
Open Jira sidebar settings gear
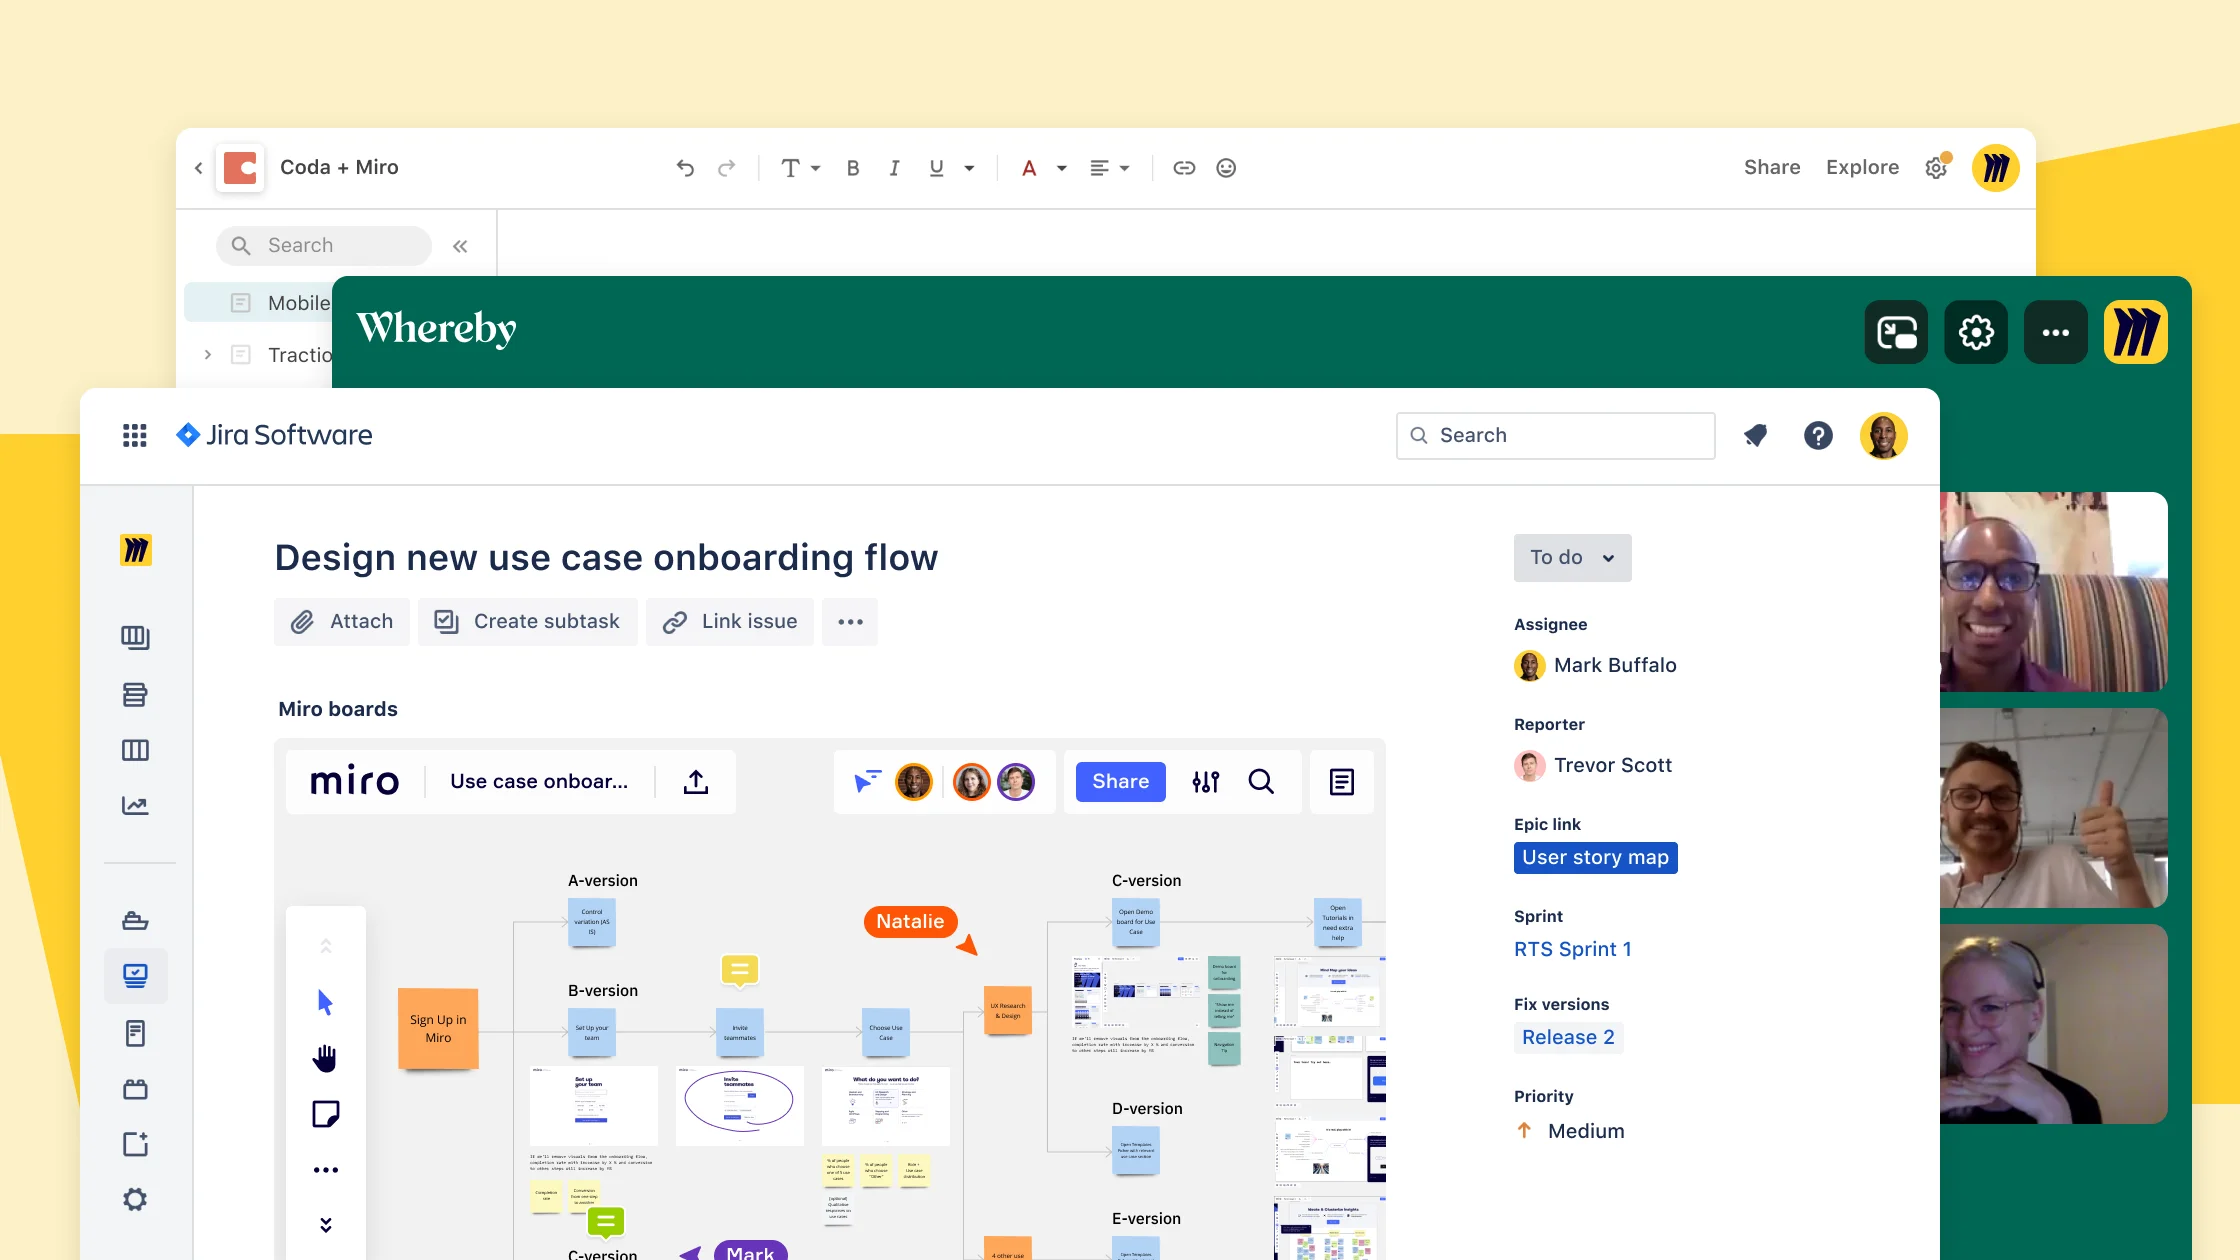pyautogui.click(x=135, y=1199)
